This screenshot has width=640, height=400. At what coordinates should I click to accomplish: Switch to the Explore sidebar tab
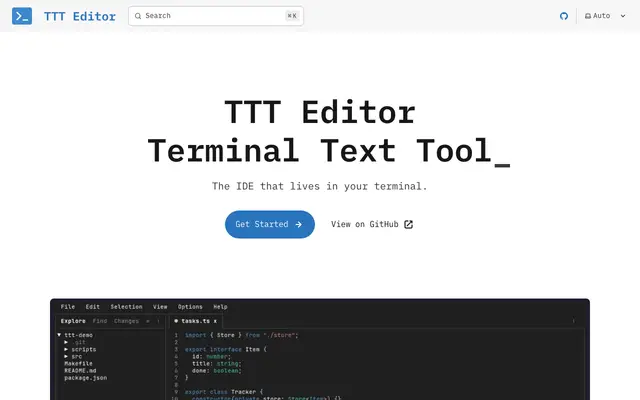tap(73, 321)
